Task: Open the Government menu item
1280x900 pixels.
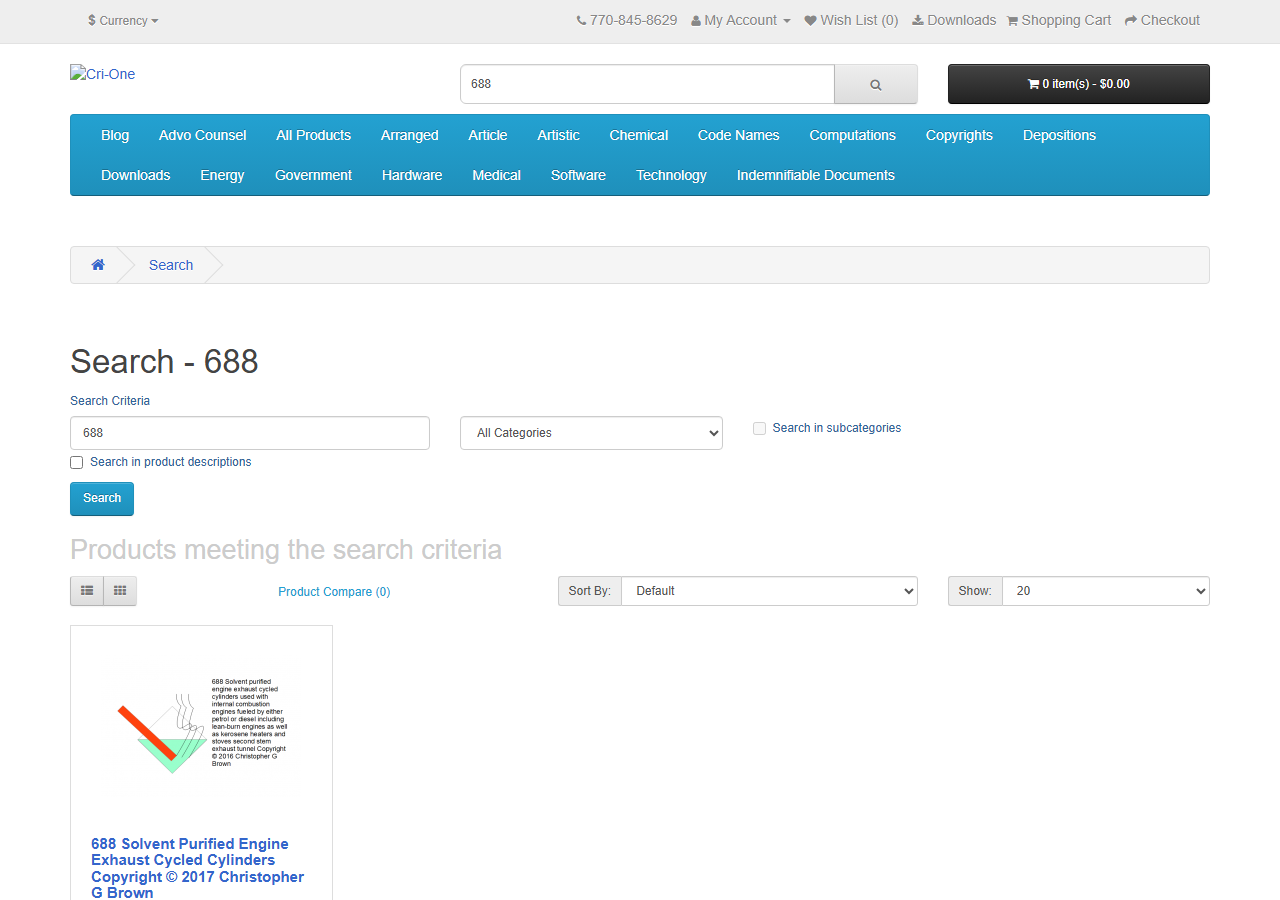Action: 313,175
